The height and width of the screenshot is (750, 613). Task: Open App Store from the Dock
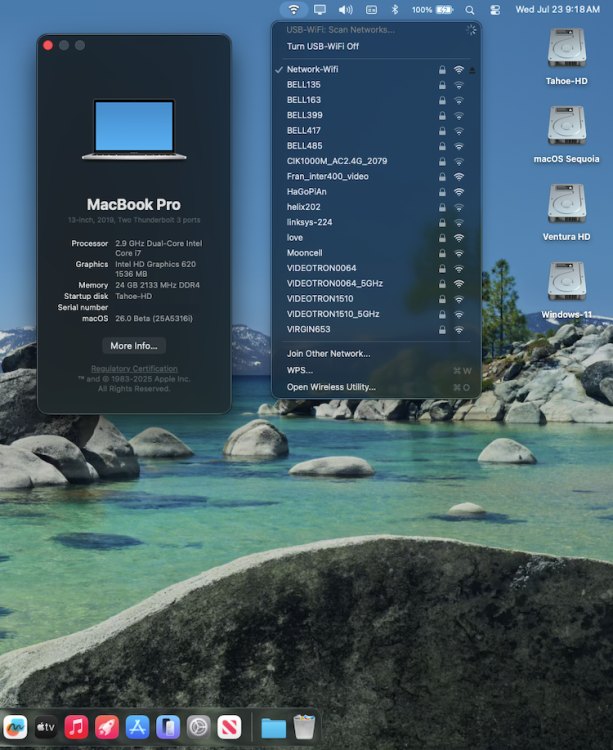(x=138, y=727)
